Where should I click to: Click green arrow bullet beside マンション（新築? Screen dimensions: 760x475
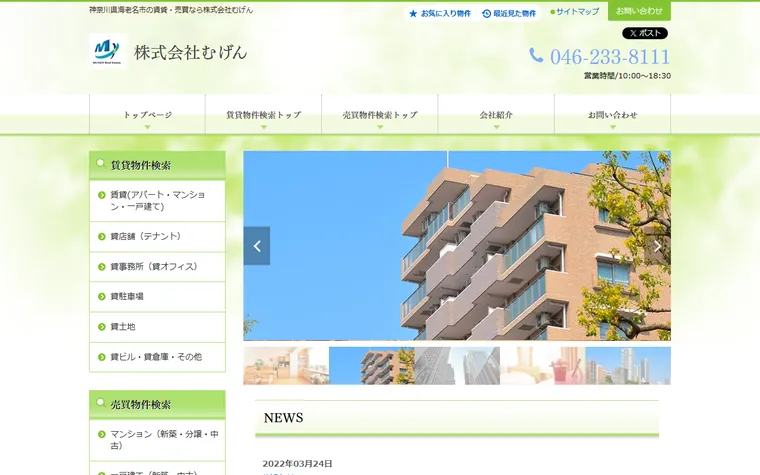coord(102,434)
